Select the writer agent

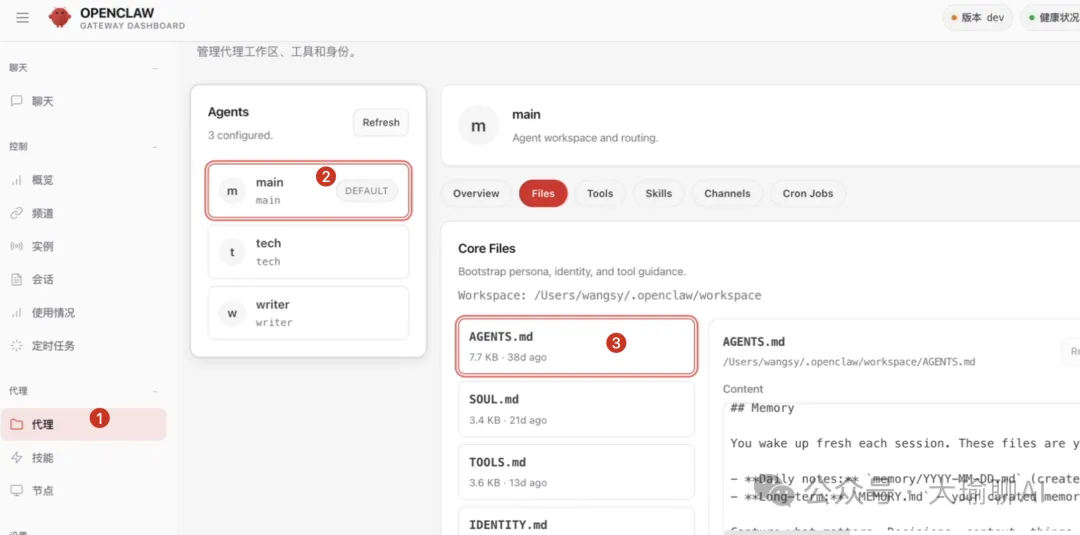[x=308, y=313]
